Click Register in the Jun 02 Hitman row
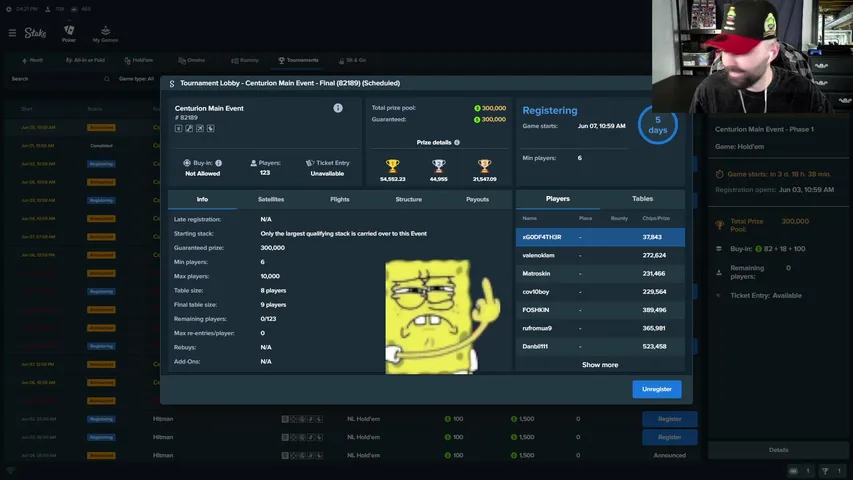This screenshot has width=853, height=480. pyautogui.click(x=670, y=419)
